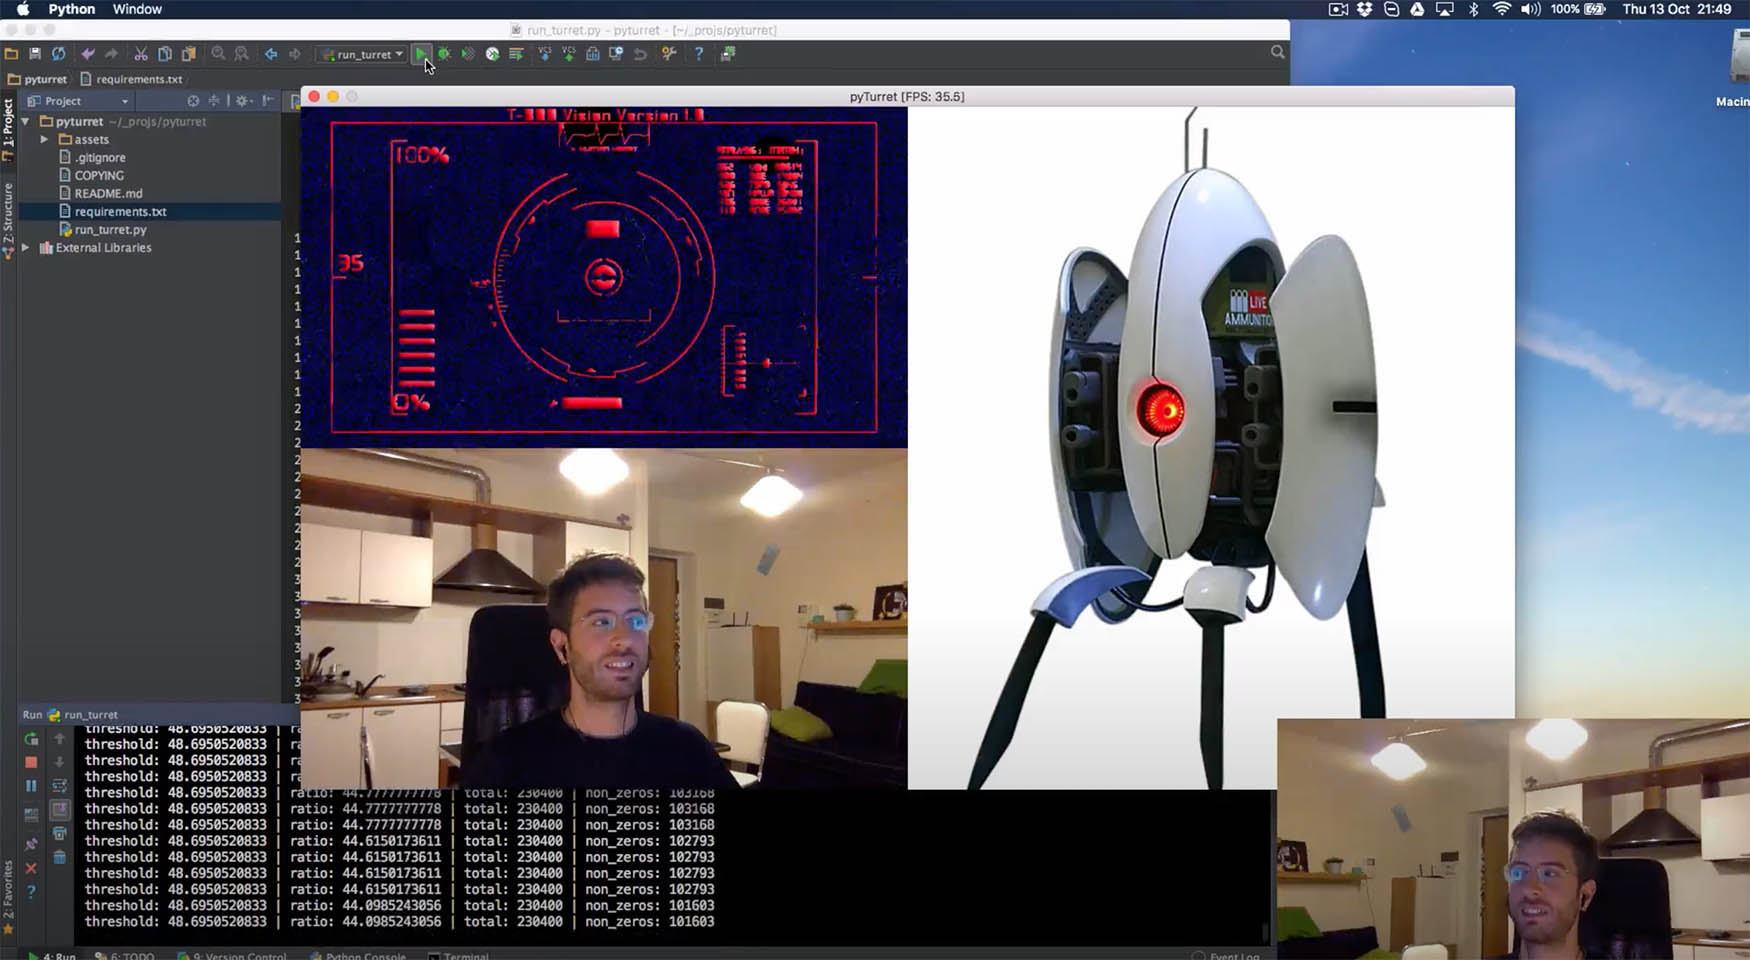Viewport: 1750px width, 960px height.
Task: Click the Undo arrow in the toolbar
Action: click(88, 54)
